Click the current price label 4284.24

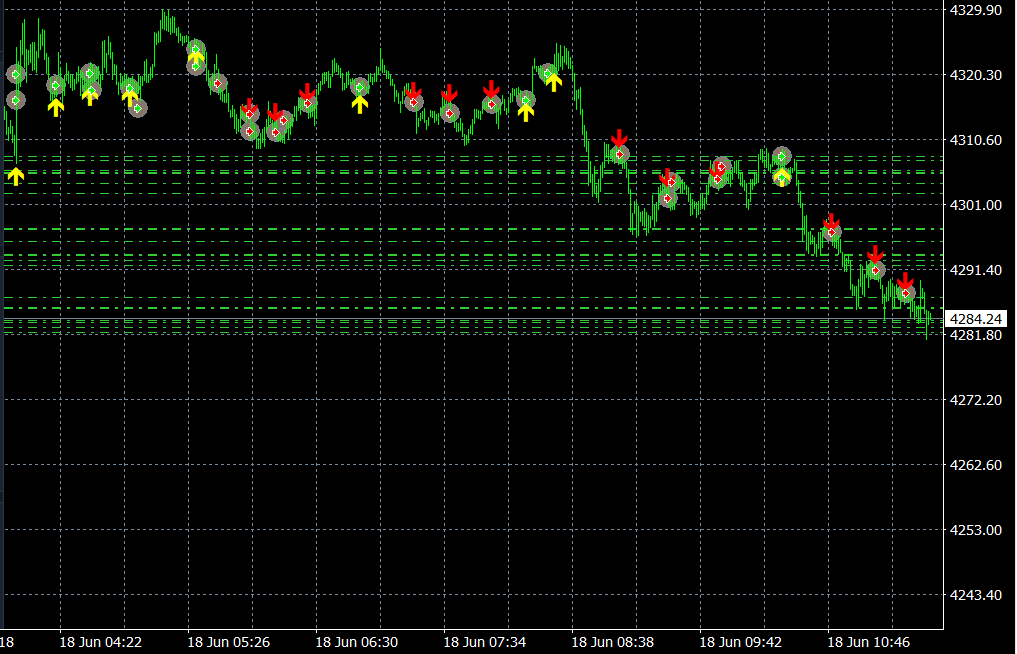point(976,319)
